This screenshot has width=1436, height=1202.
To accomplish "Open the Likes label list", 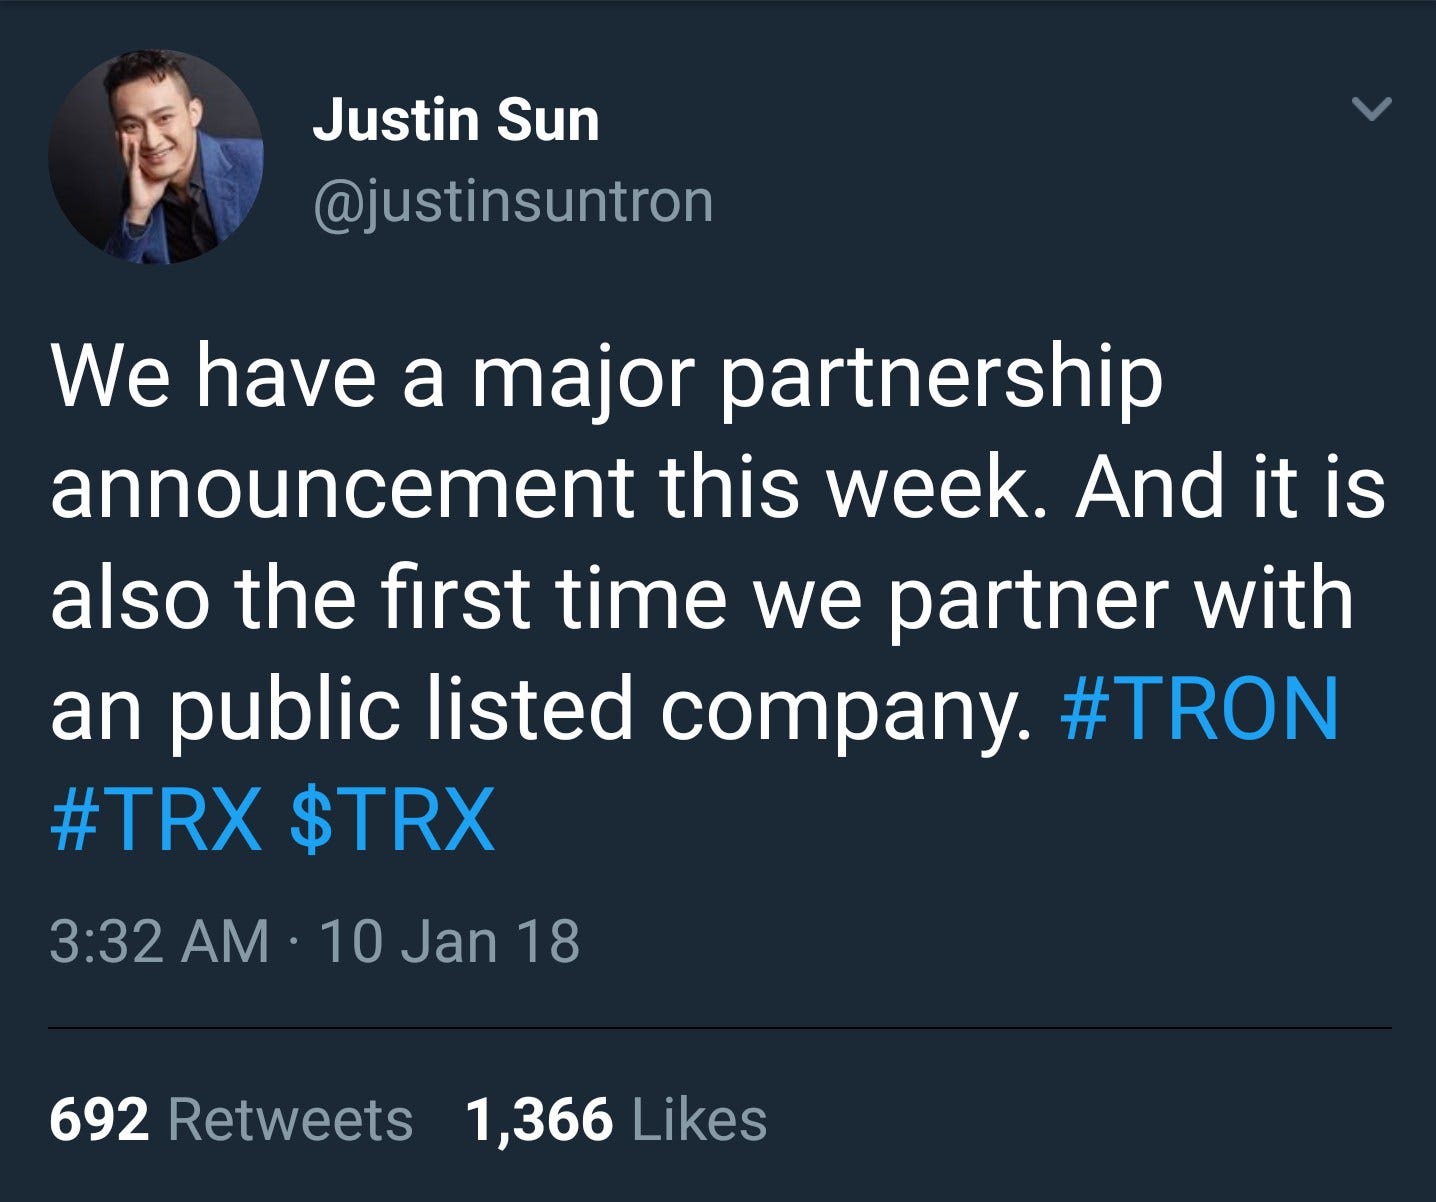I will pos(699,1120).
